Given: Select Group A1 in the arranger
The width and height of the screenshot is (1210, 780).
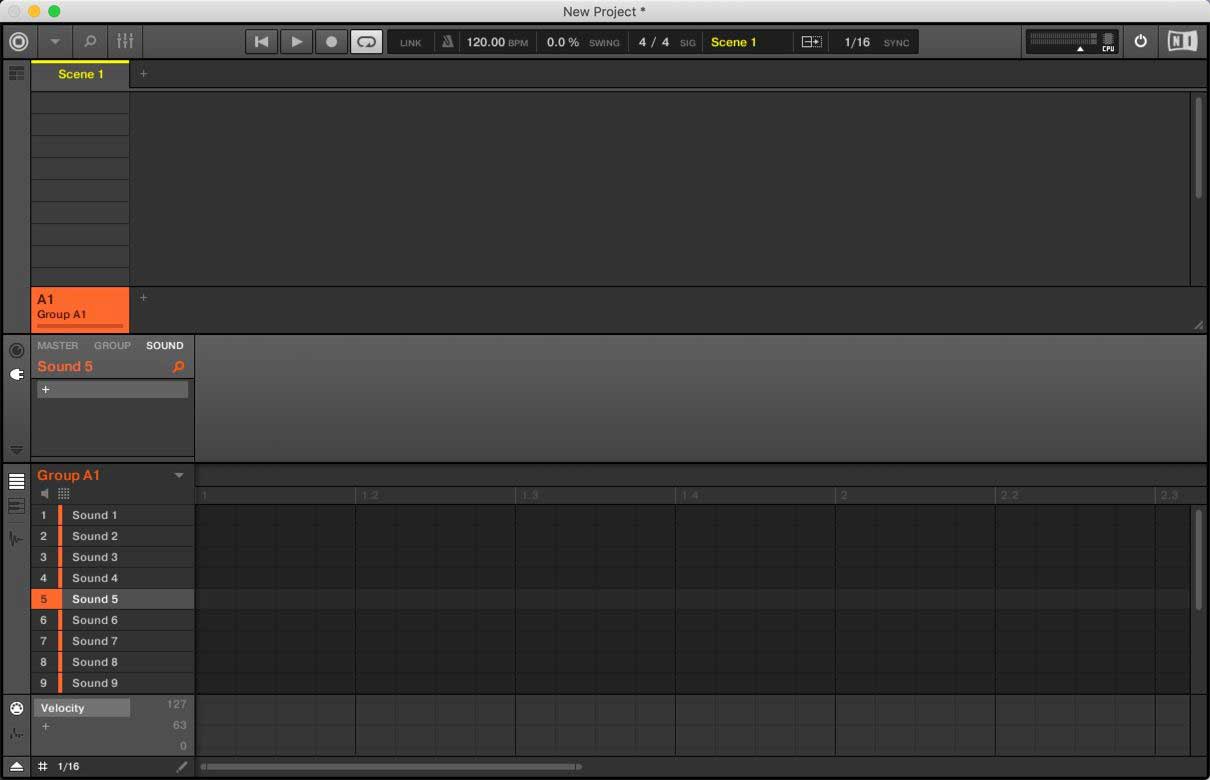Looking at the screenshot, I should (x=80, y=309).
